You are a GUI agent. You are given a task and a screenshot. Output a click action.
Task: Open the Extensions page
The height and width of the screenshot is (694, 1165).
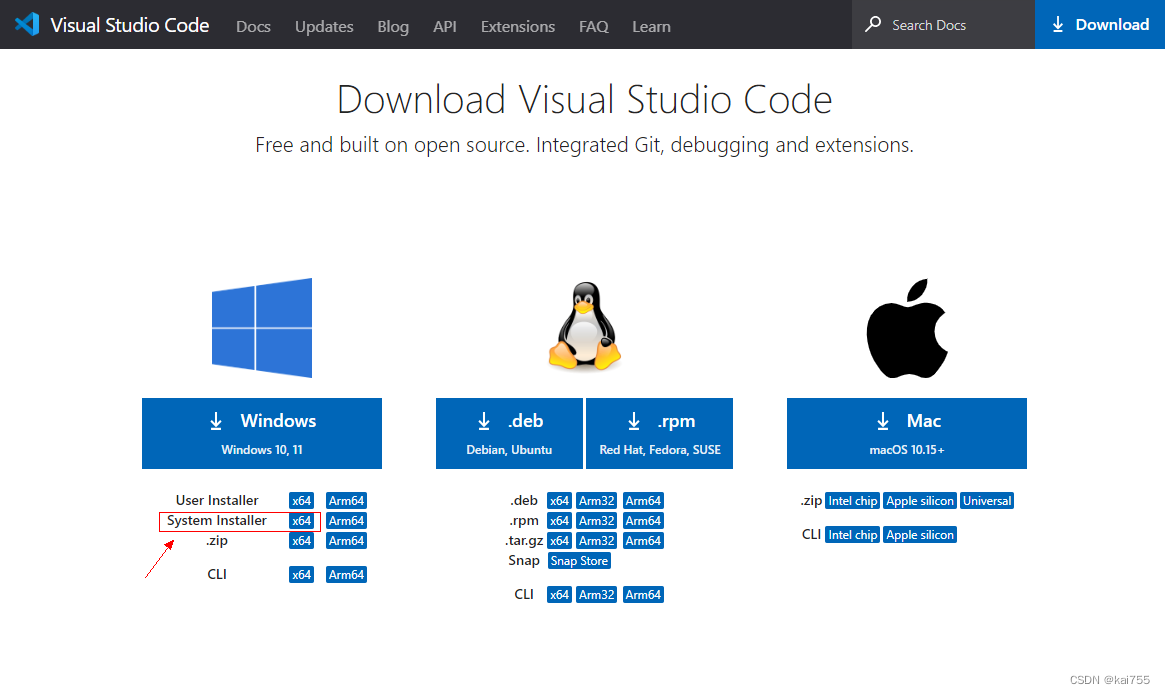pyautogui.click(x=518, y=27)
